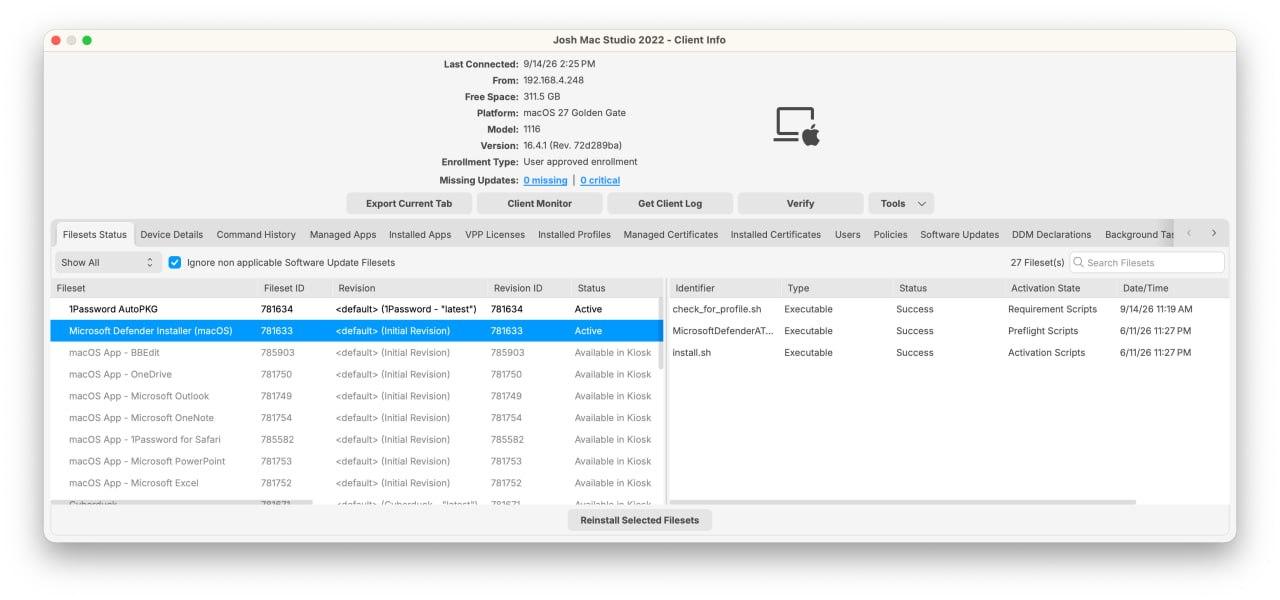Click the 9/14/26 11:19 AM date cell
This screenshot has height=600, width=1280.
pos(1156,309)
